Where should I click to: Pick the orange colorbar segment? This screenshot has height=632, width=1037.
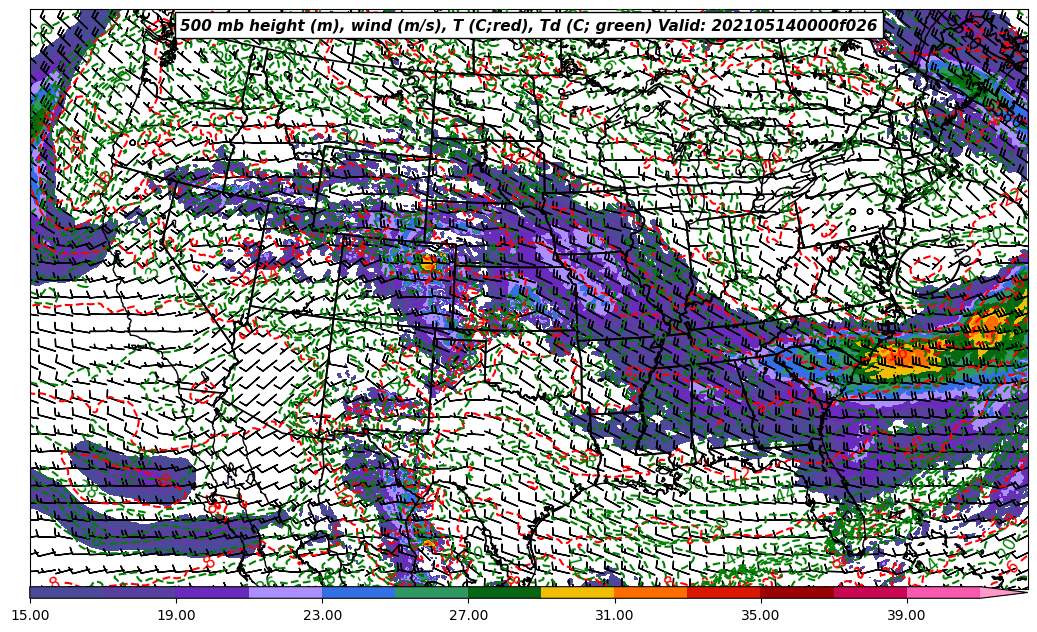point(651,592)
